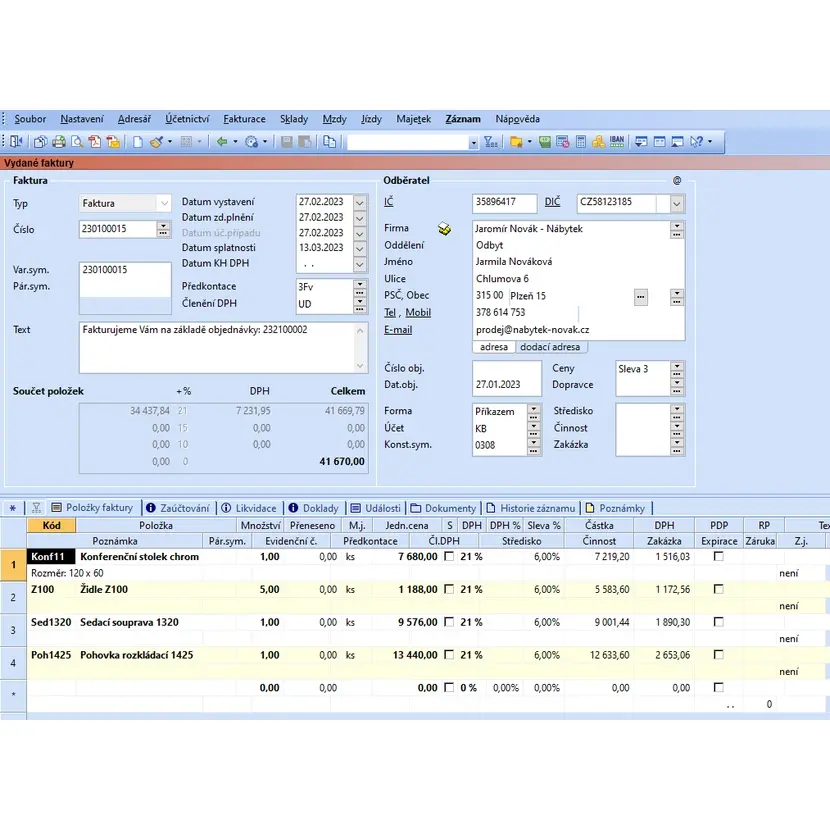
Task: Click the IBAN toolbar icon
Action: (x=617, y=142)
